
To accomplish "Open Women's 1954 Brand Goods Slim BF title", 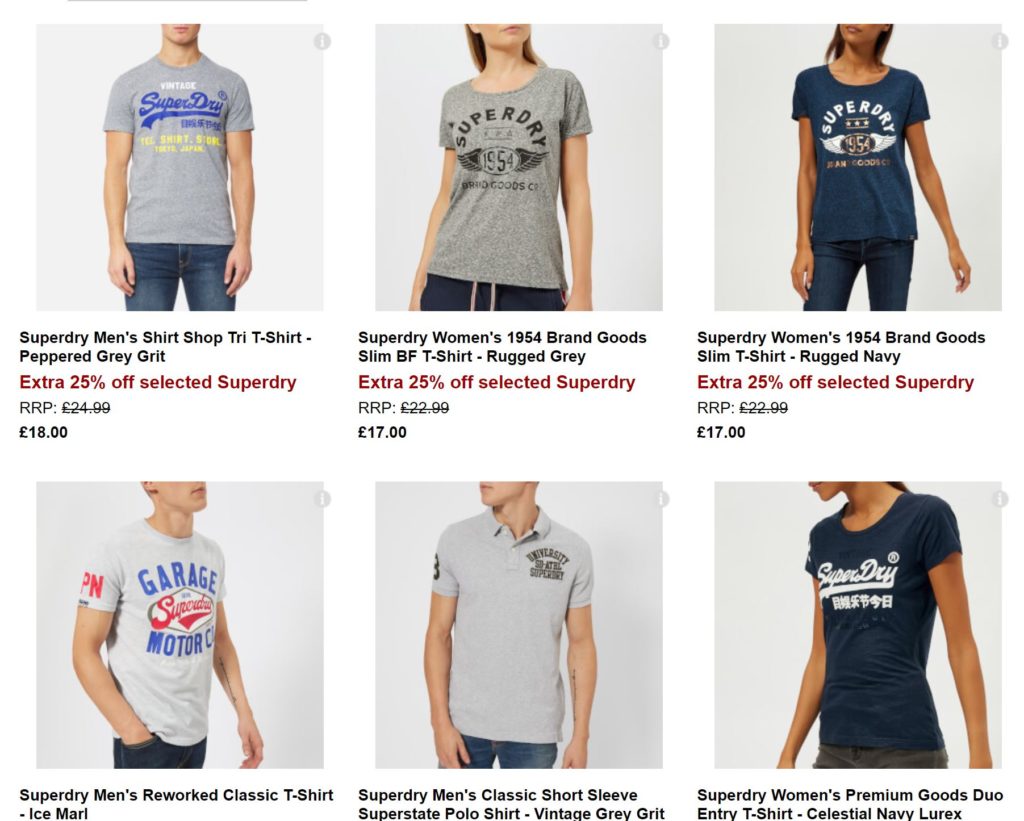I will 502,347.
